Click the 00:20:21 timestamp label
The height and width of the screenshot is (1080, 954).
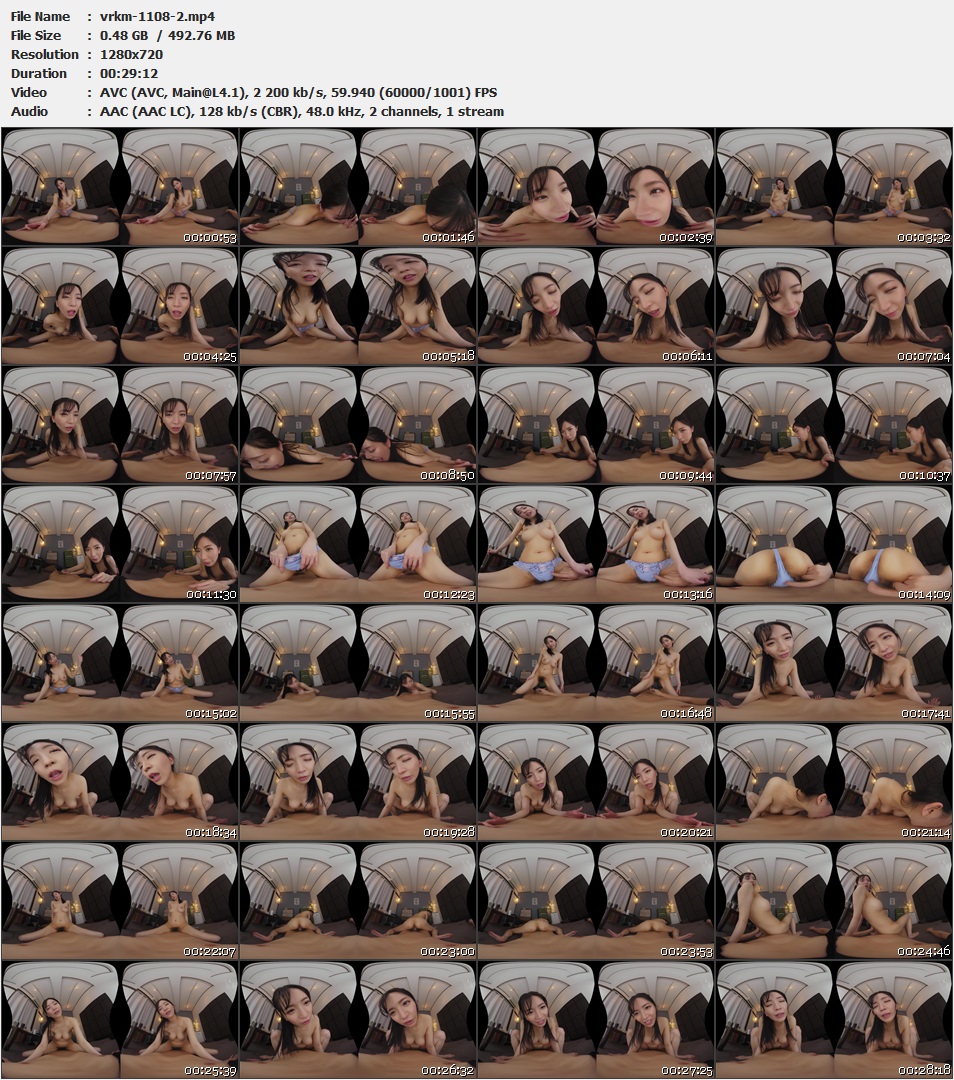click(686, 832)
